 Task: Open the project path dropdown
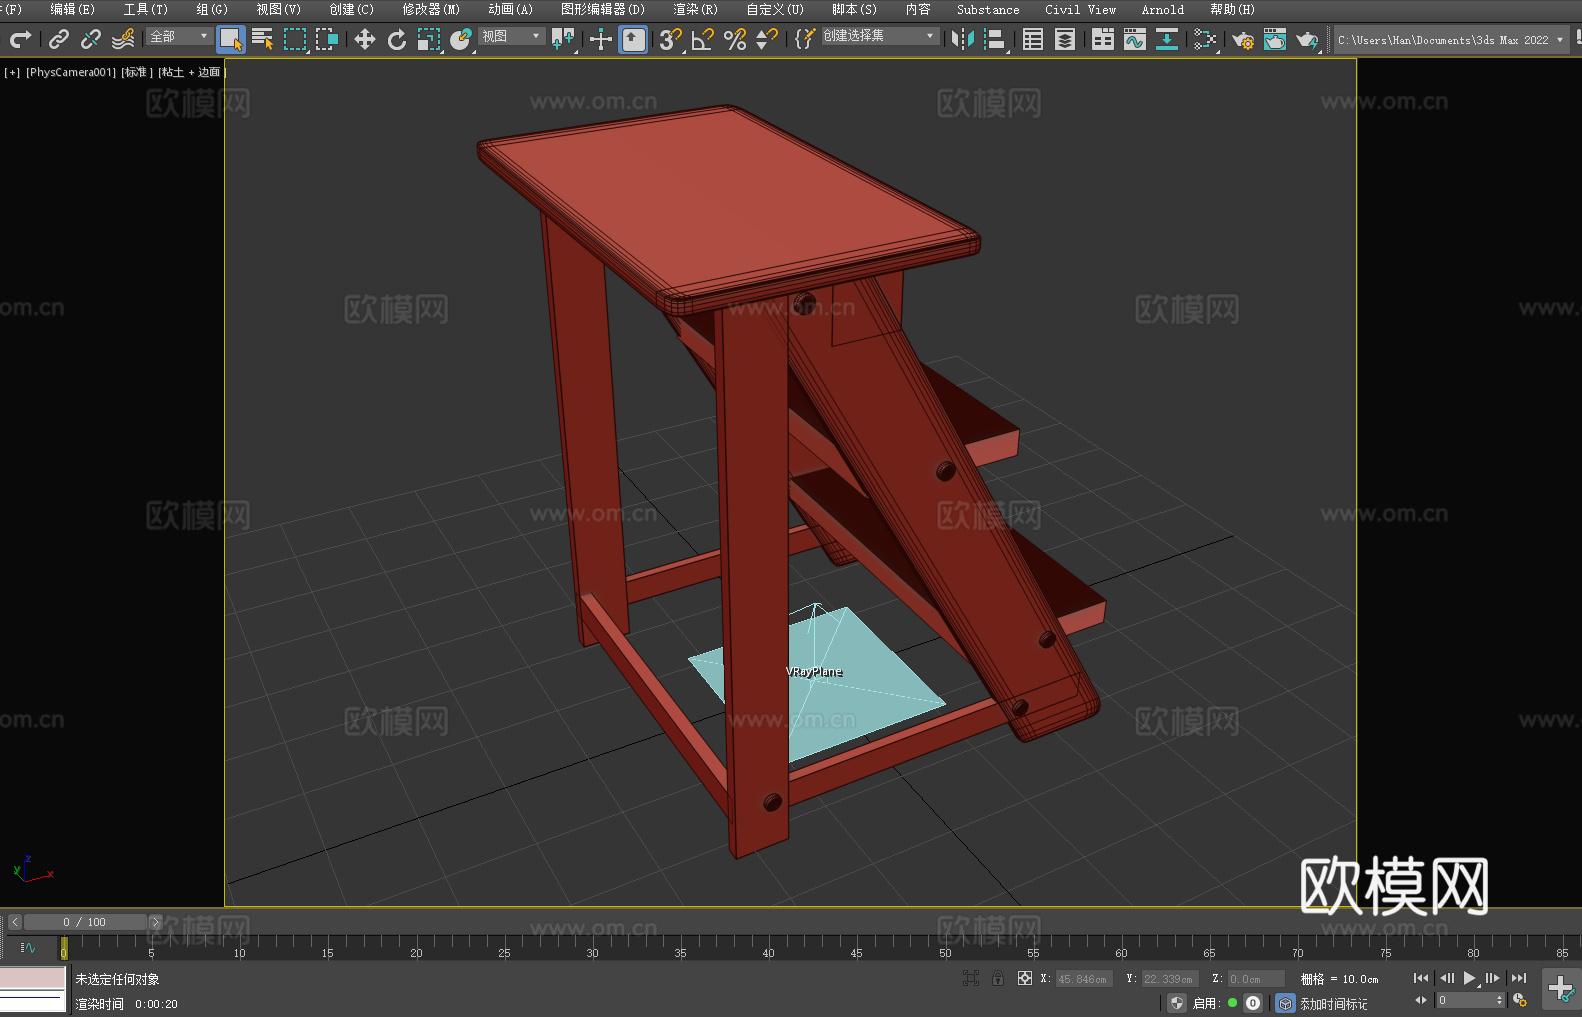[x=1451, y=40]
